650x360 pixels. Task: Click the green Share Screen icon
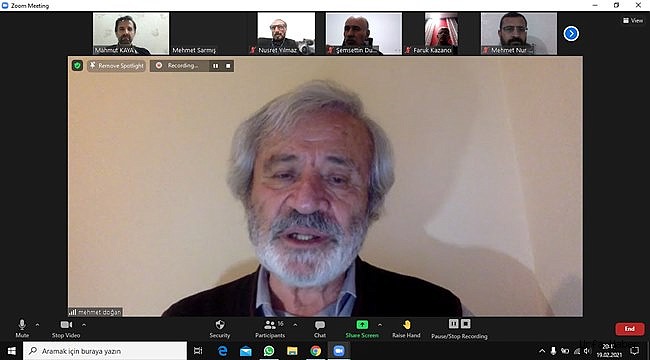click(x=362, y=324)
